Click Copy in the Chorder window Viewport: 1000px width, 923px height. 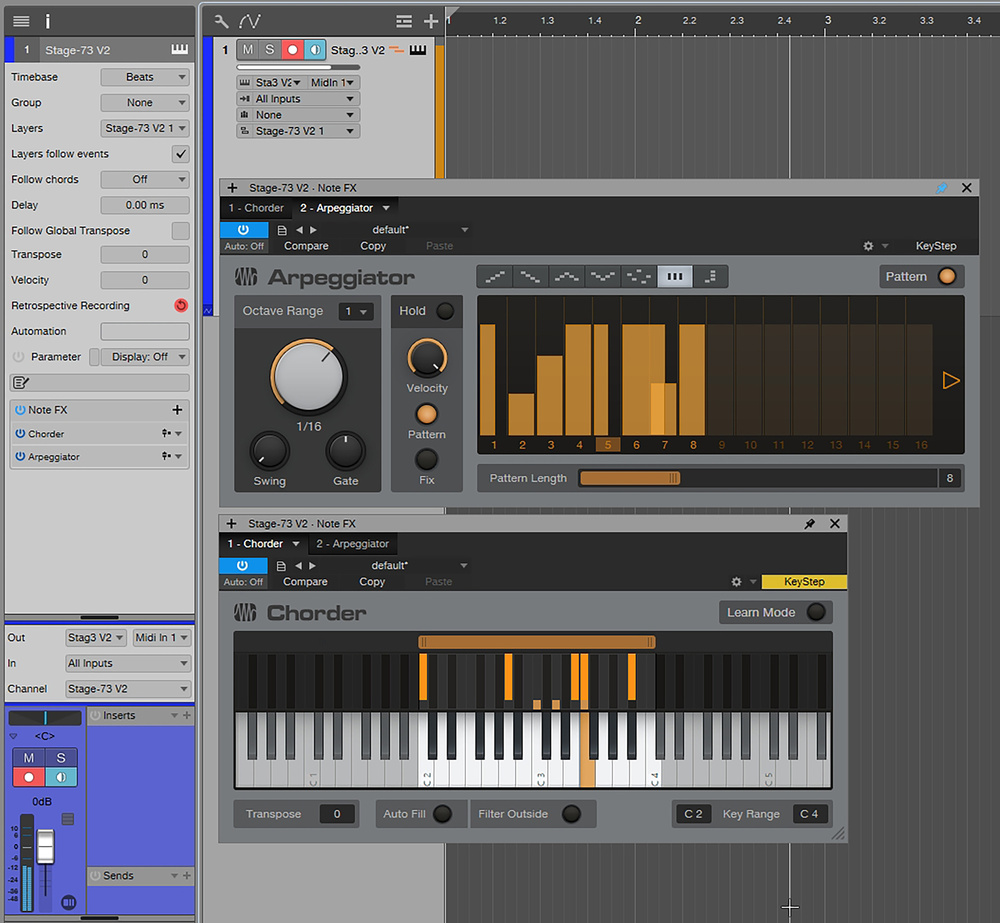coord(372,582)
